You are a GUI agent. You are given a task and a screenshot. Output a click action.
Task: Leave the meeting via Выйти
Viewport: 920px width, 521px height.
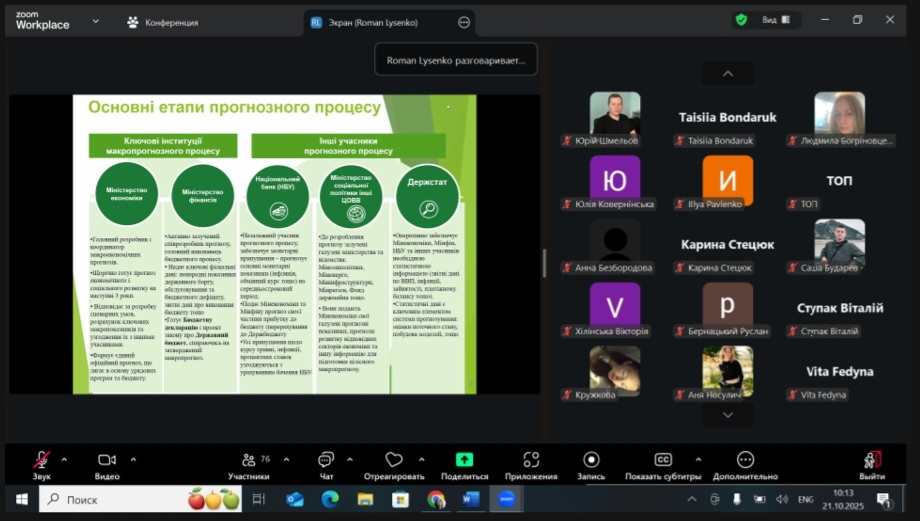click(872, 465)
